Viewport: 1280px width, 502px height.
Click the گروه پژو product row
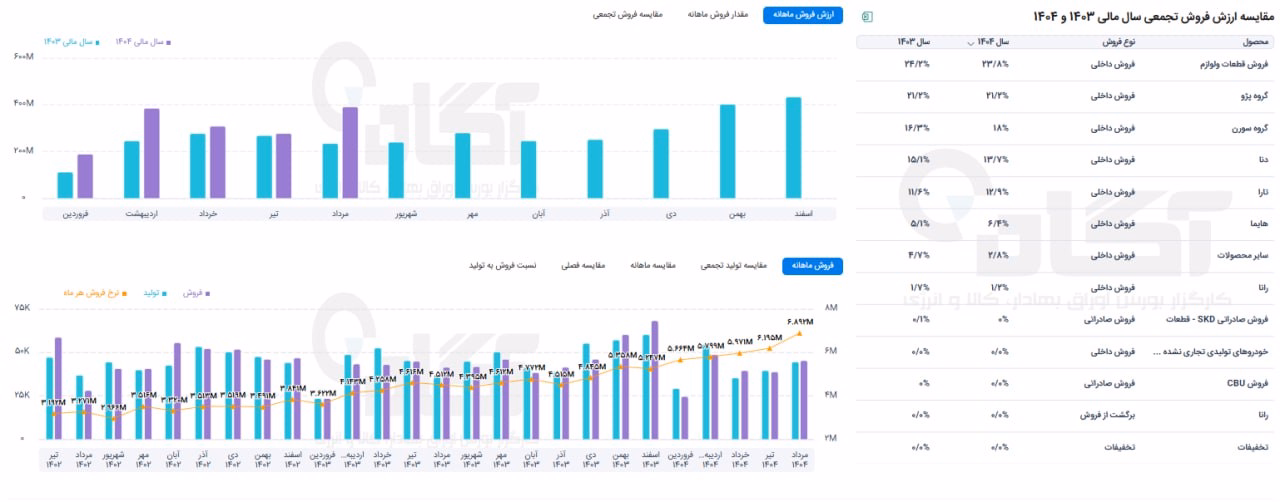[x=1066, y=97]
